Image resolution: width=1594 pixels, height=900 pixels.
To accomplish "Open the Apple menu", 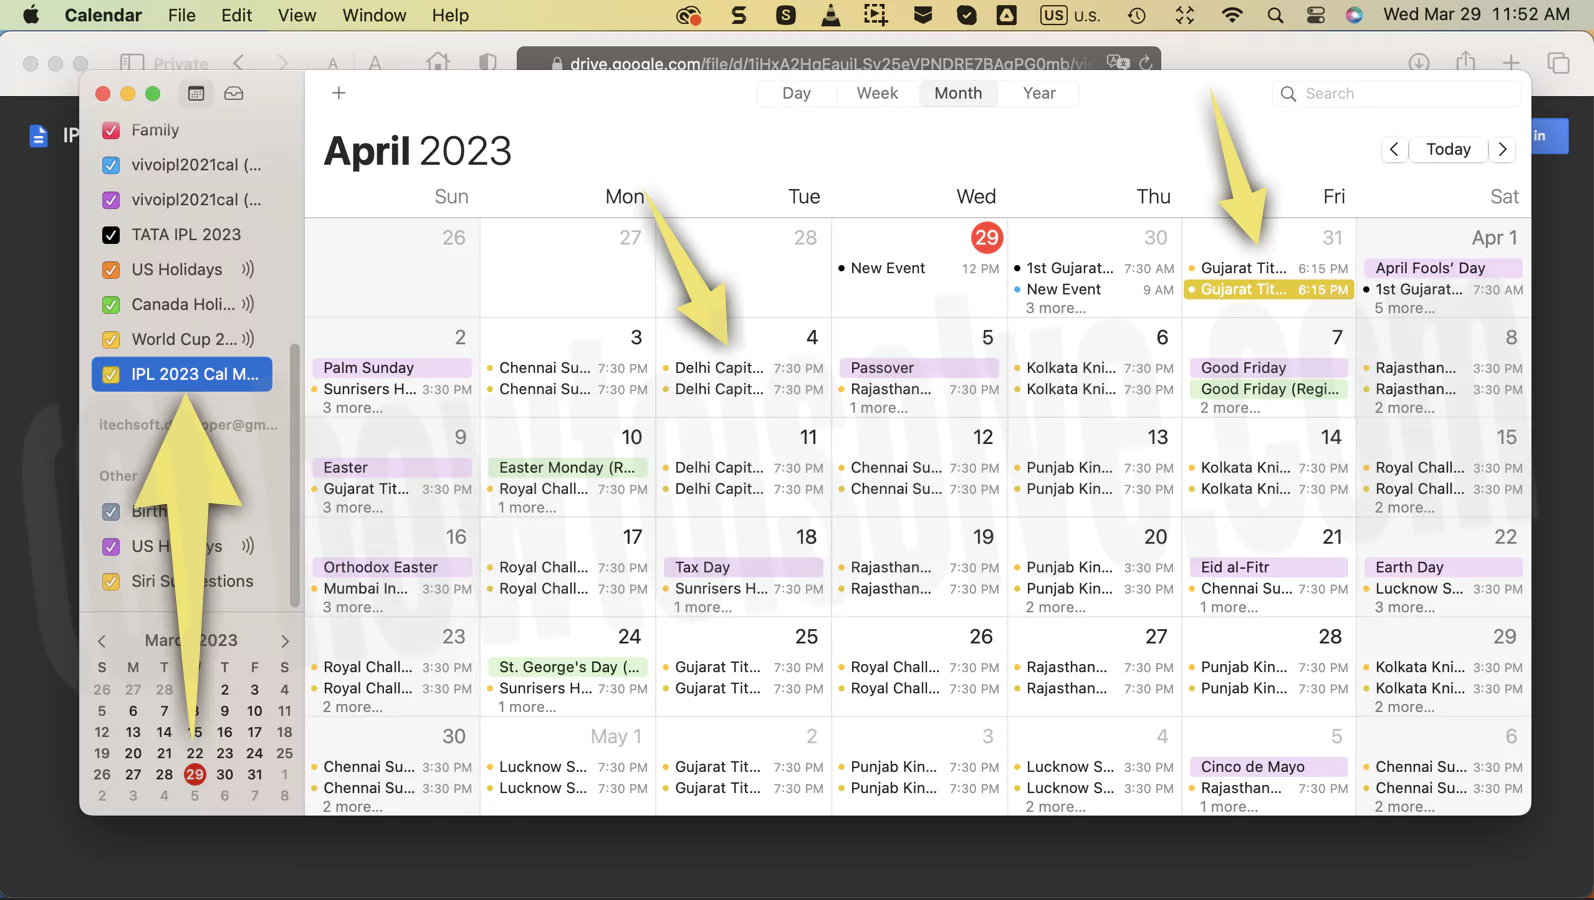I will (x=31, y=15).
